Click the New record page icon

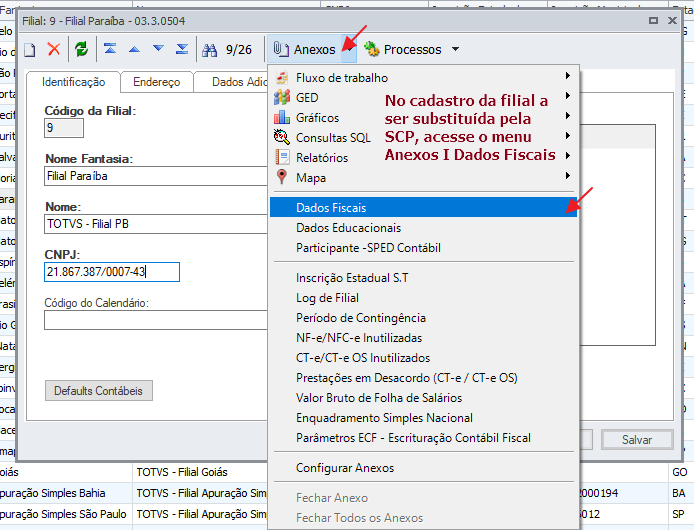[30, 50]
